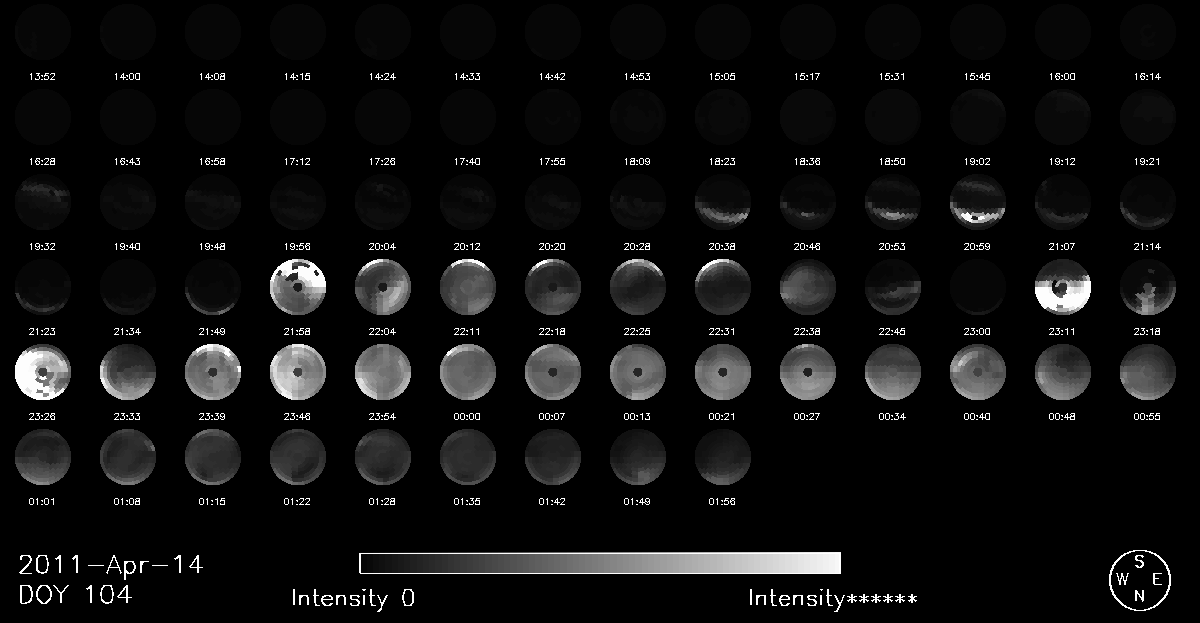
Task: Click the 'Intensity******' maximum scale label
Action: pos(833,599)
